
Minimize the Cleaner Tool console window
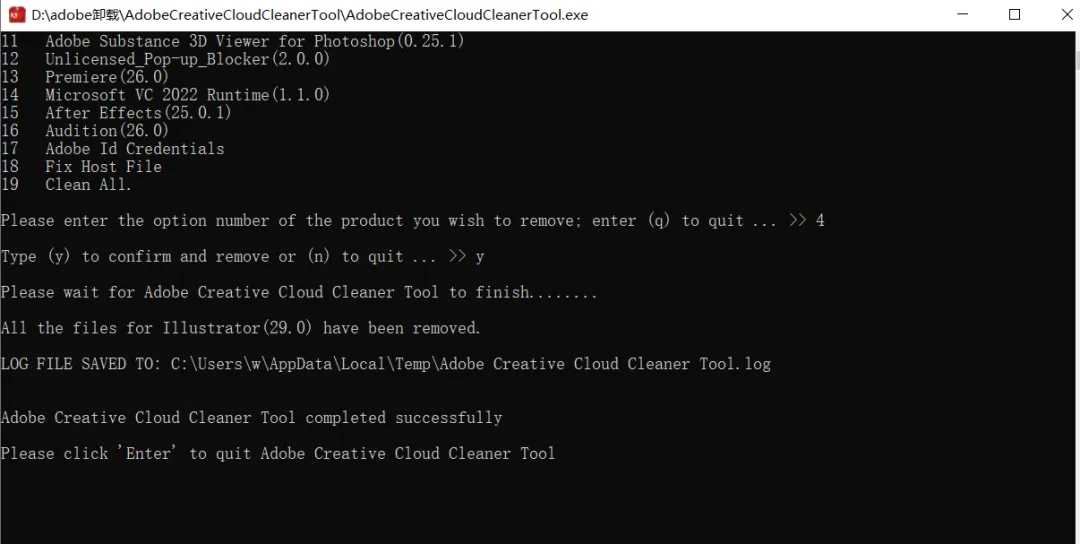click(x=962, y=14)
